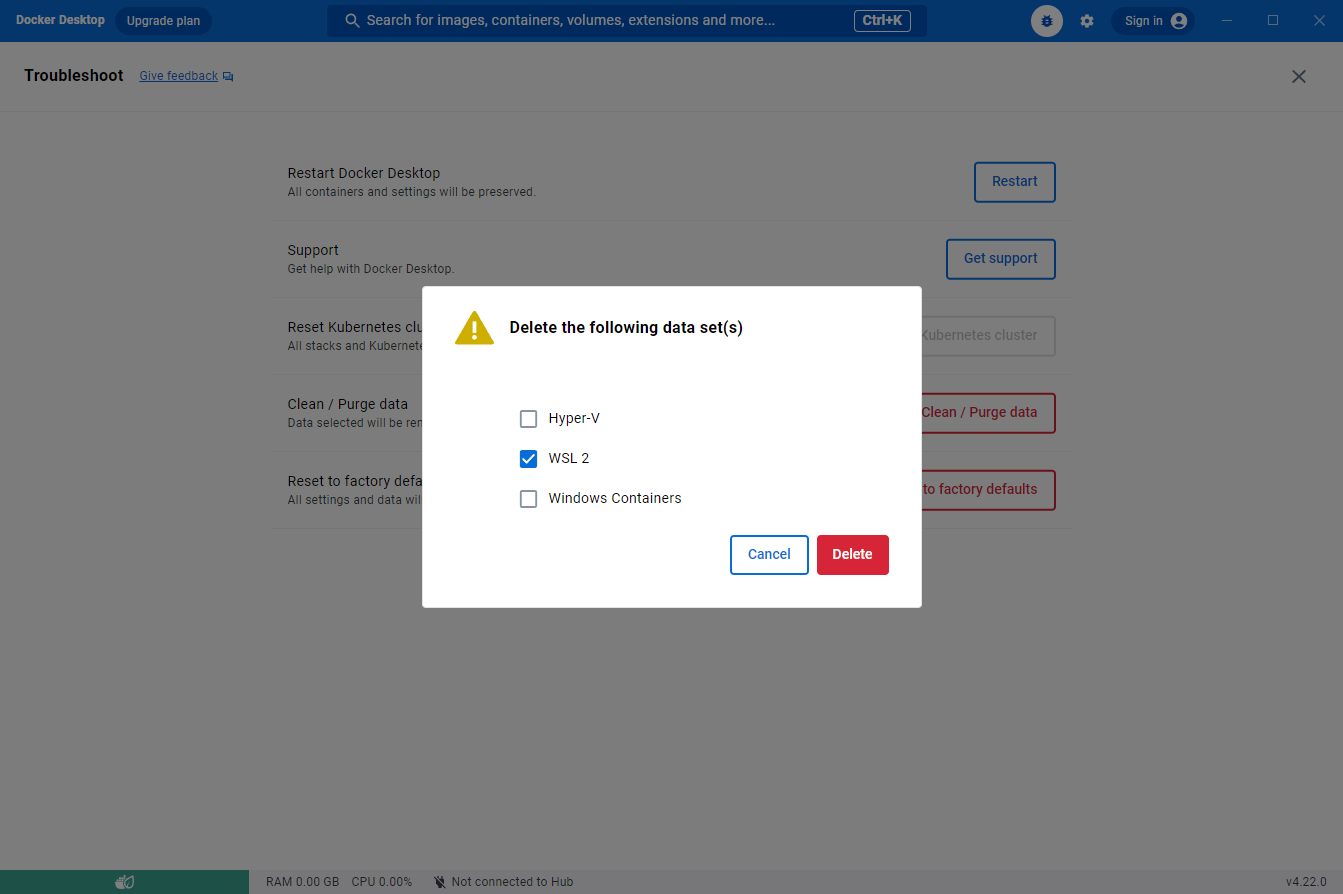This screenshot has width=1343, height=894.
Task: Click the Clean / Purge data button
Action: click(987, 412)
